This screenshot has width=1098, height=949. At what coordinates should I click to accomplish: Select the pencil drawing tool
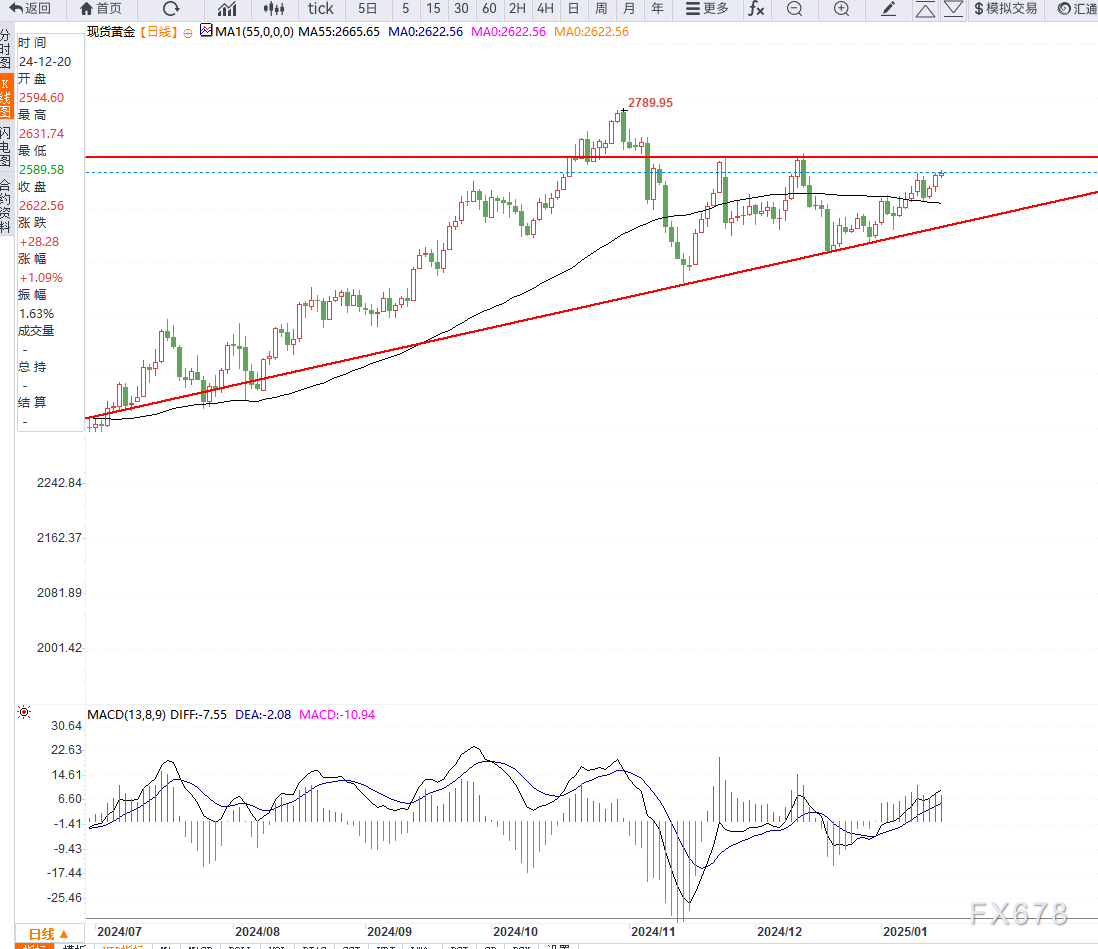(x=888, y=9)
